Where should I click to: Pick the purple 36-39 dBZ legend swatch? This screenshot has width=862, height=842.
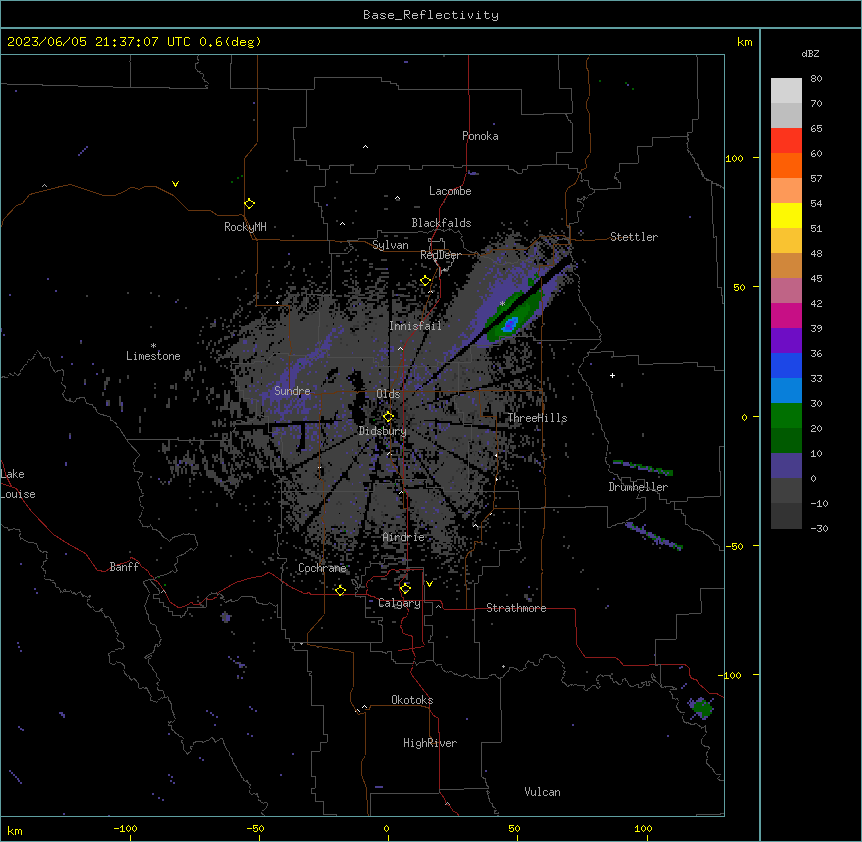coord(786,341)
